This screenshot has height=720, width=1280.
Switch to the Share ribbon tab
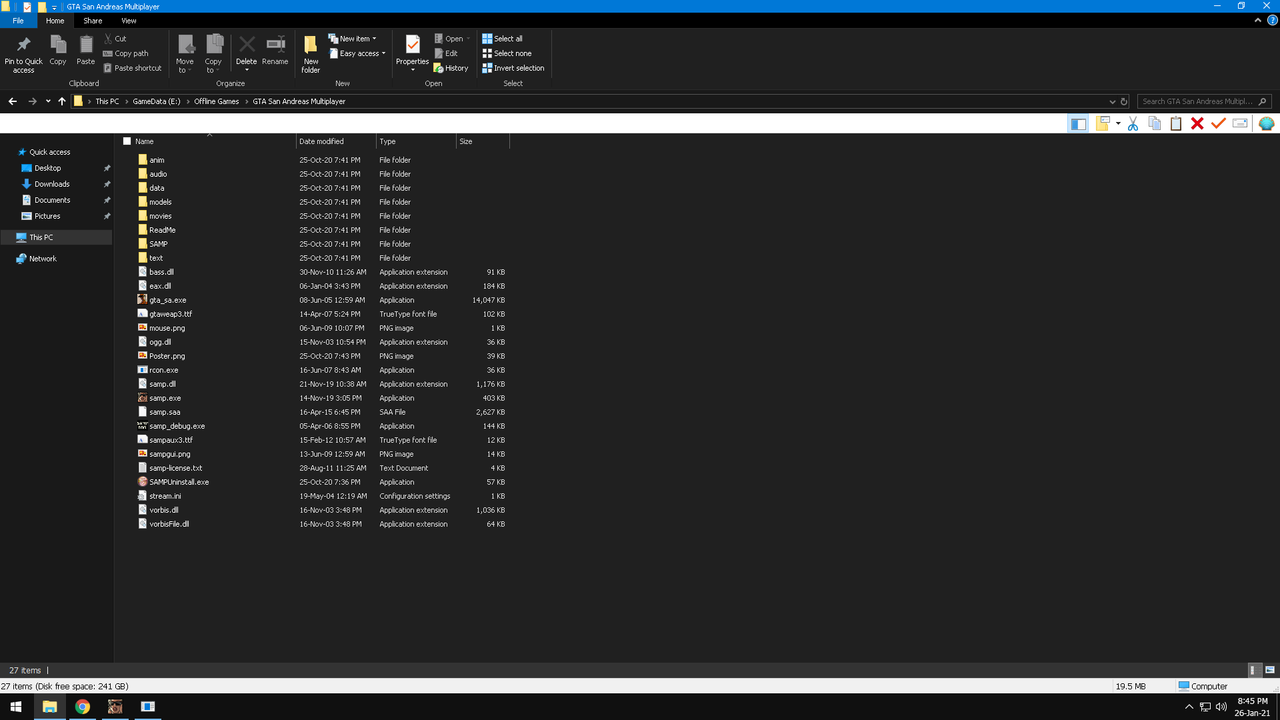(x=93, y=20)
